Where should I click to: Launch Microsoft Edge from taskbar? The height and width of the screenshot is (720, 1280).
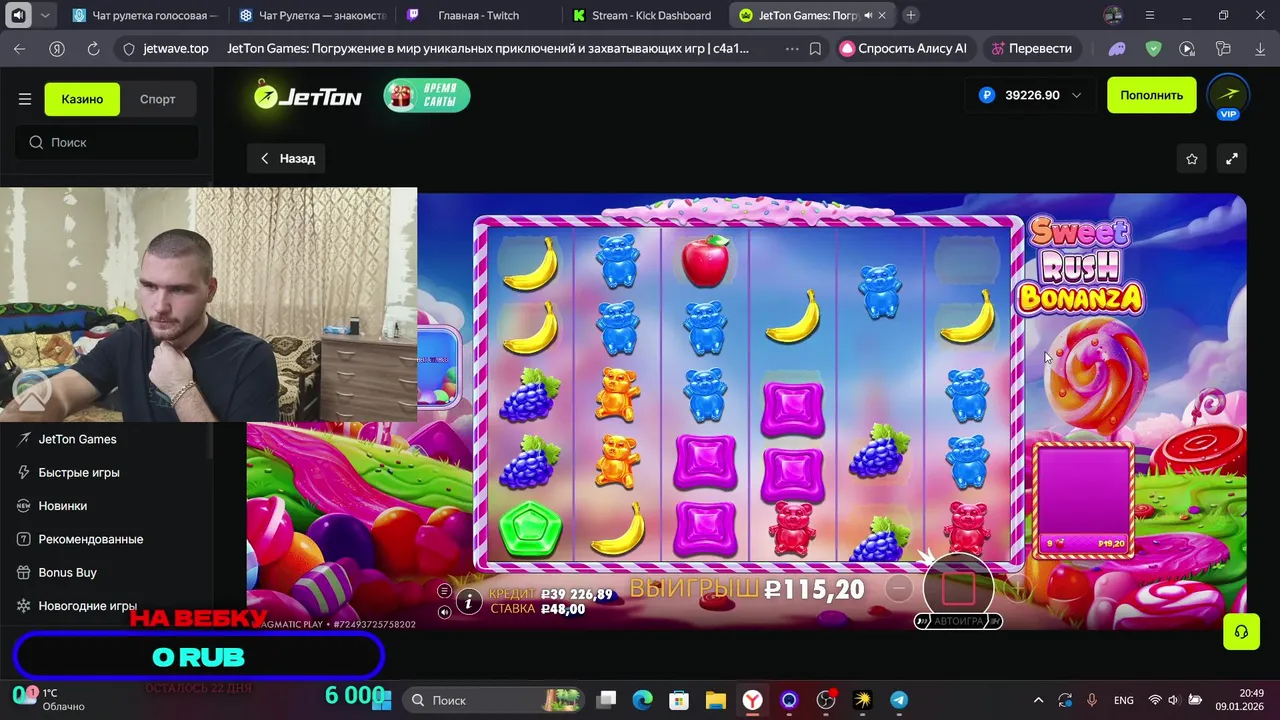642,700
